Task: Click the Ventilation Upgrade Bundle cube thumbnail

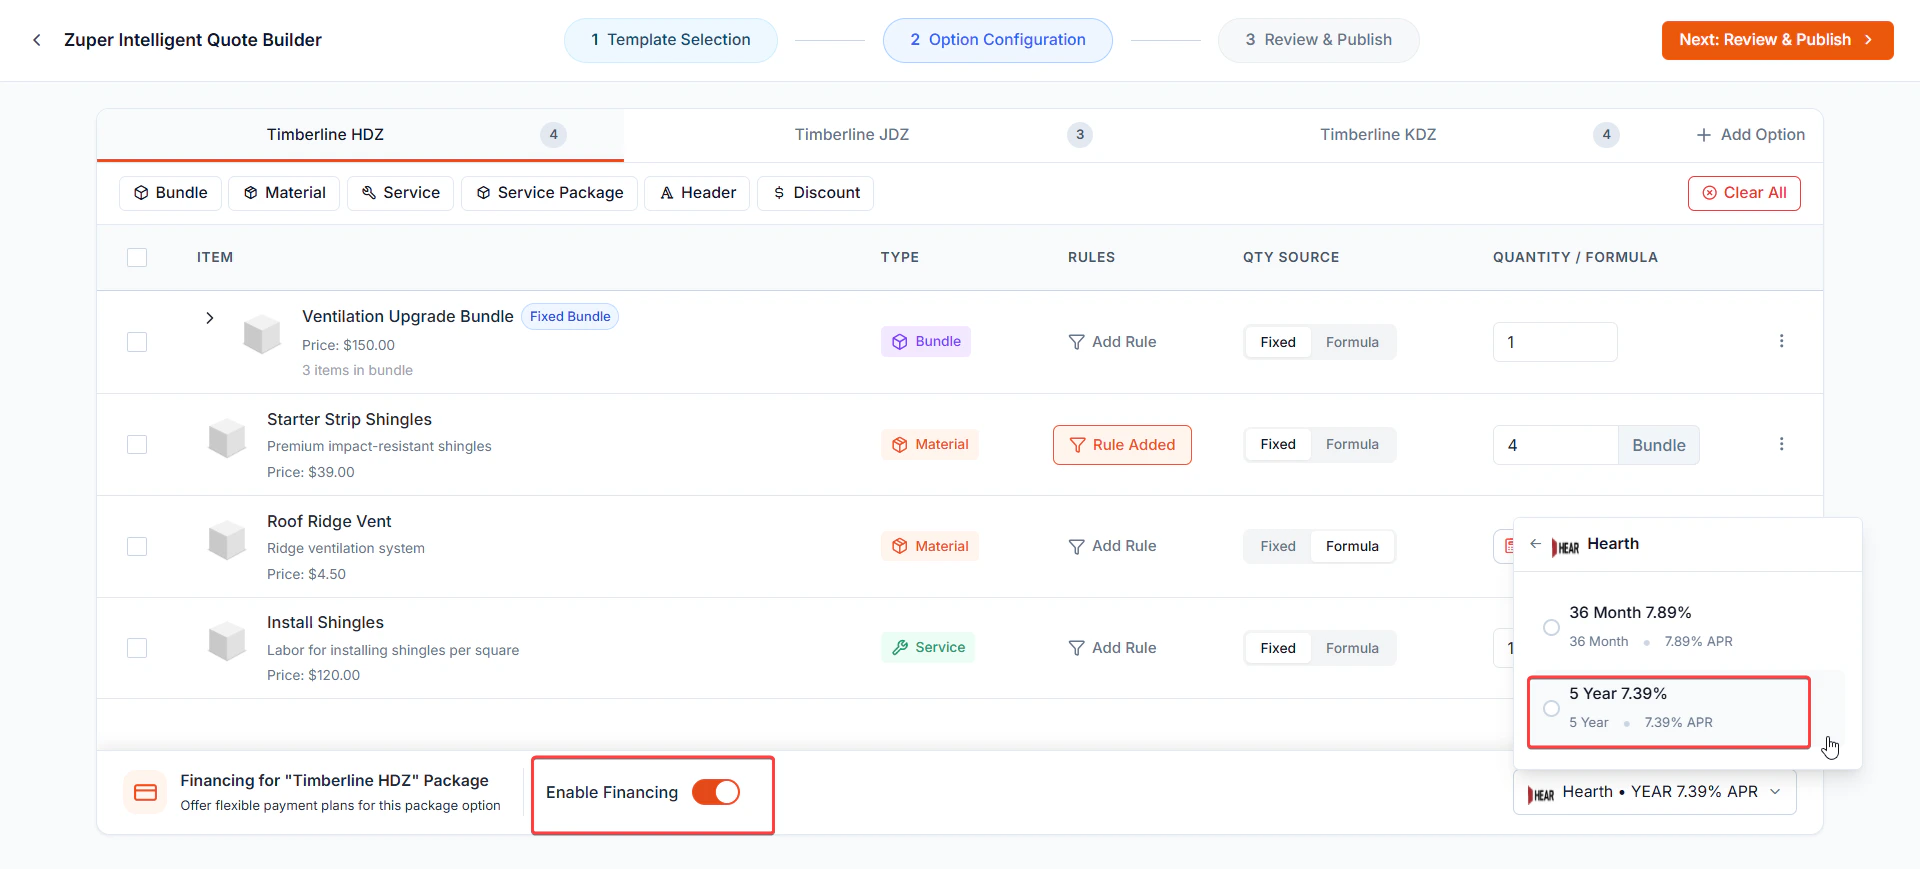Action: tap(262, 334)
